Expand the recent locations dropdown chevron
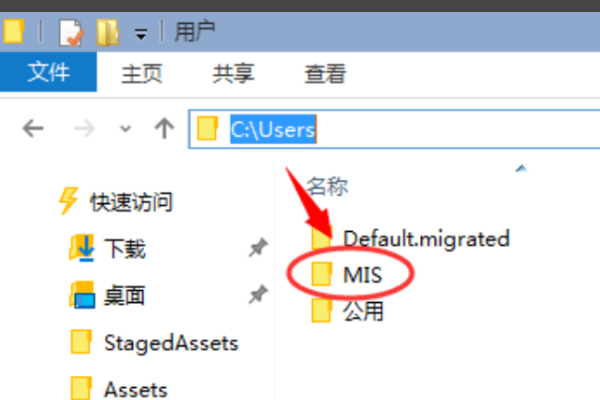The image size is (600, 400). pos(125,129)
